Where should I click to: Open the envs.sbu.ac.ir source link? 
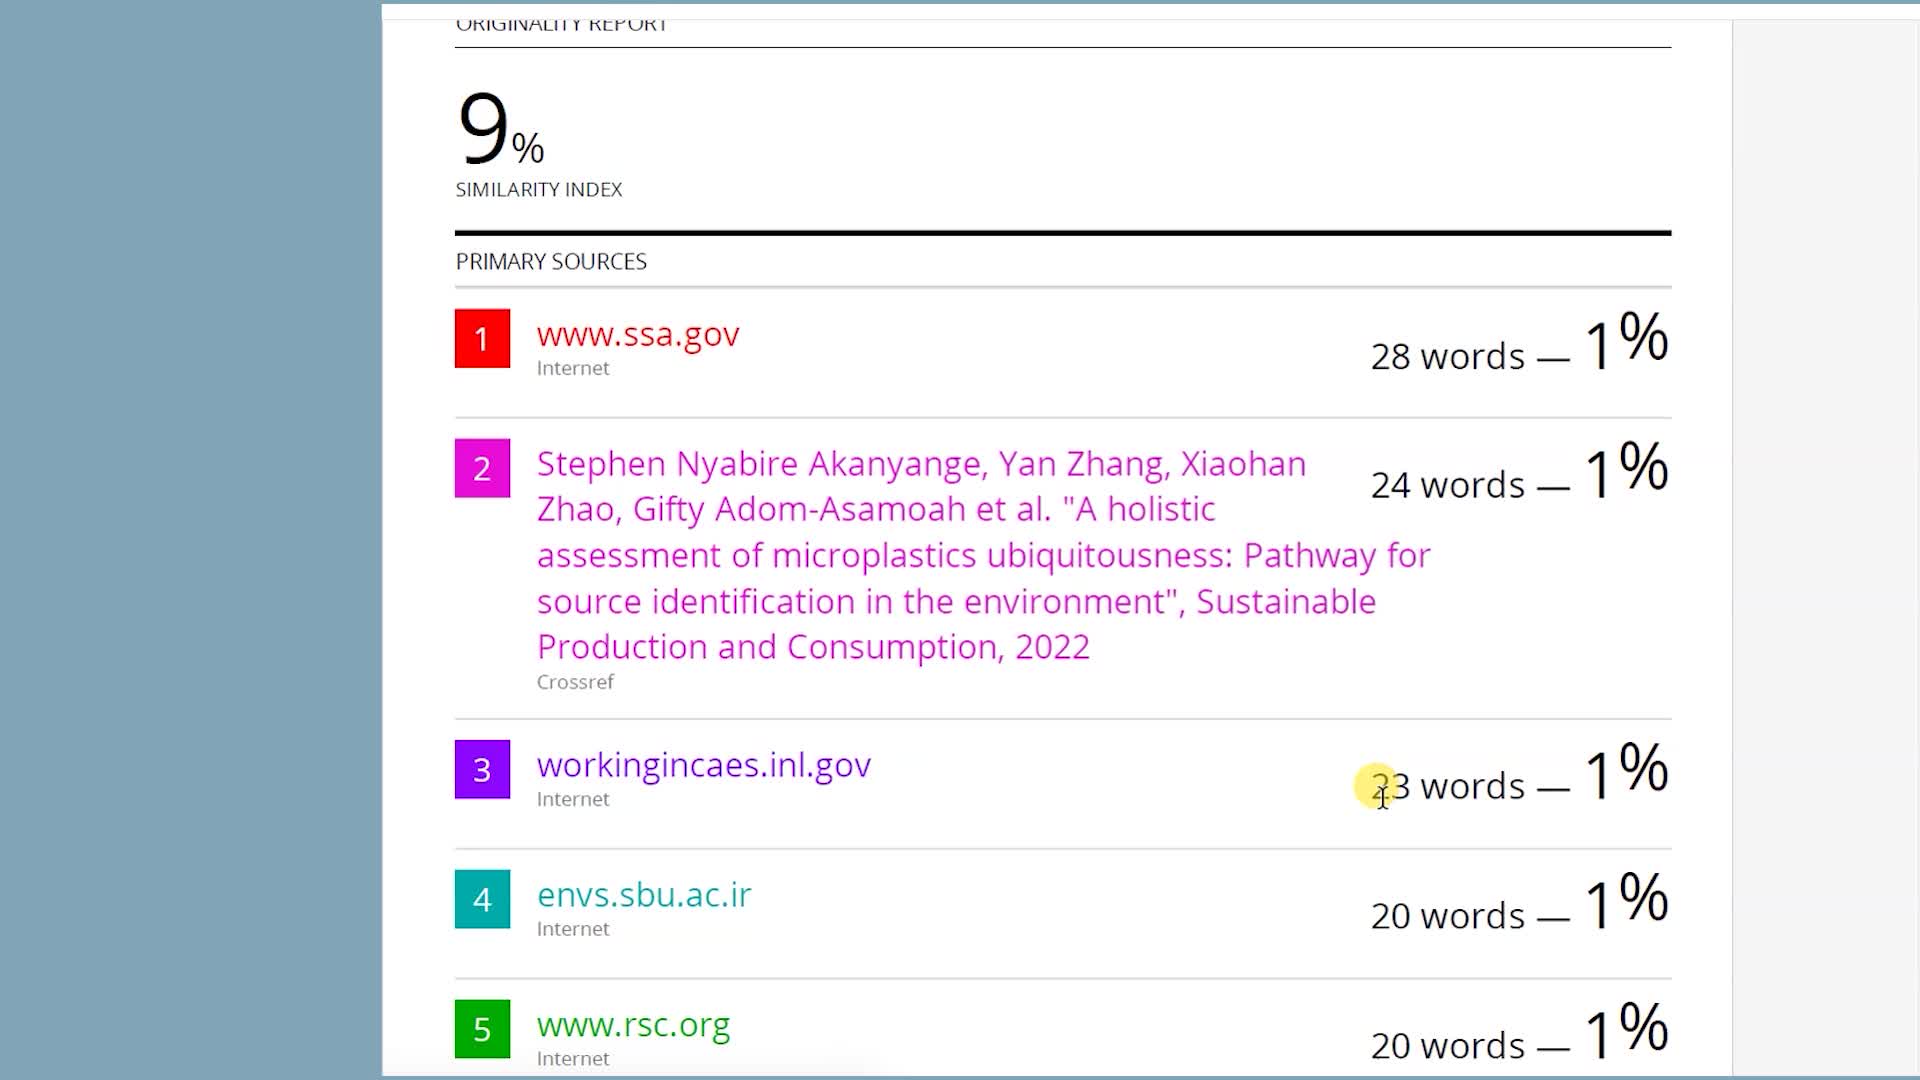643,895
